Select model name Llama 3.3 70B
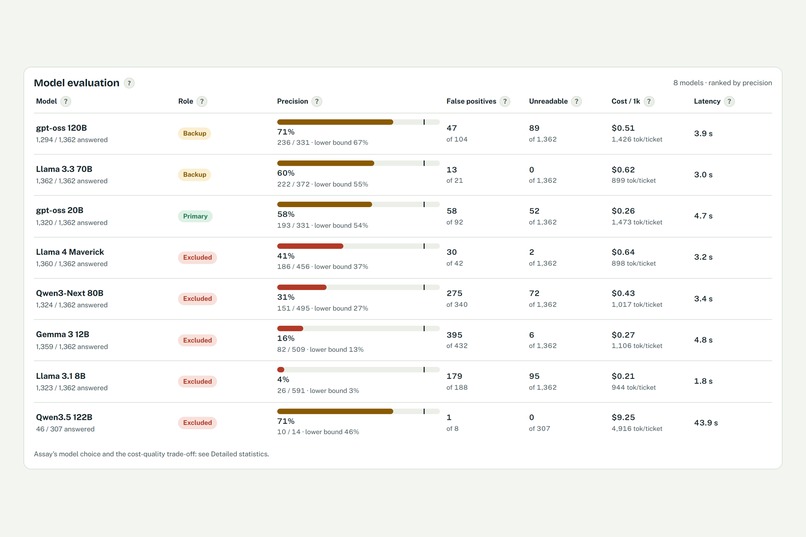 click(64, 169)
